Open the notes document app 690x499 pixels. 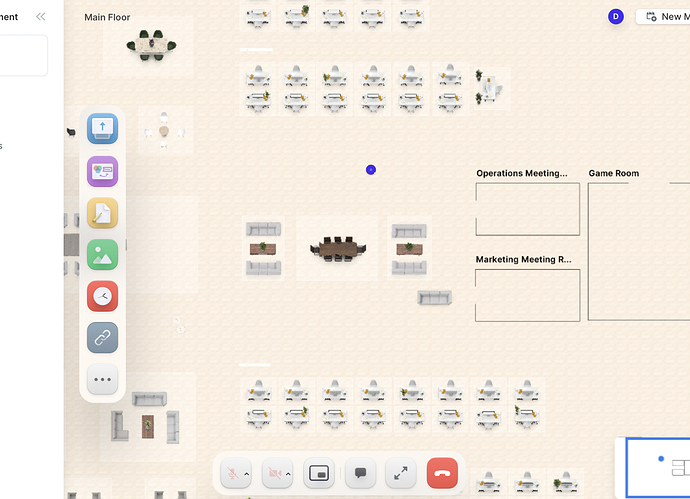[x=102, y=213]
